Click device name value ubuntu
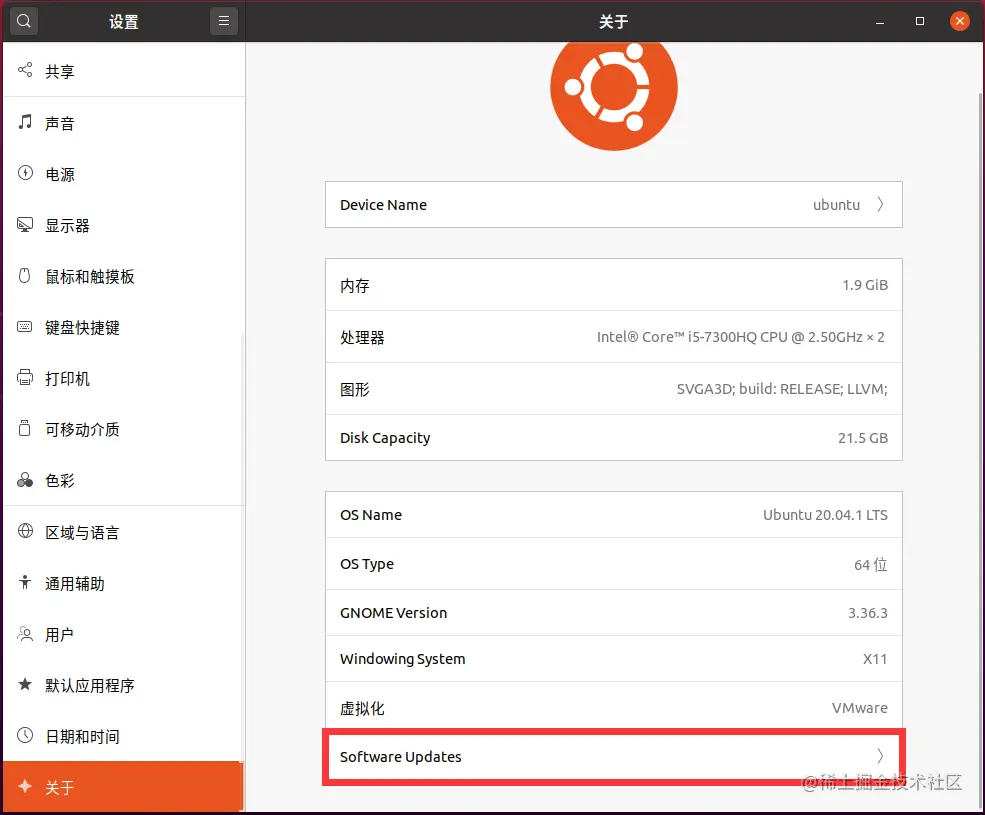Screen dimensions: 985x815 pyautogui.click(x=836, y=205)
